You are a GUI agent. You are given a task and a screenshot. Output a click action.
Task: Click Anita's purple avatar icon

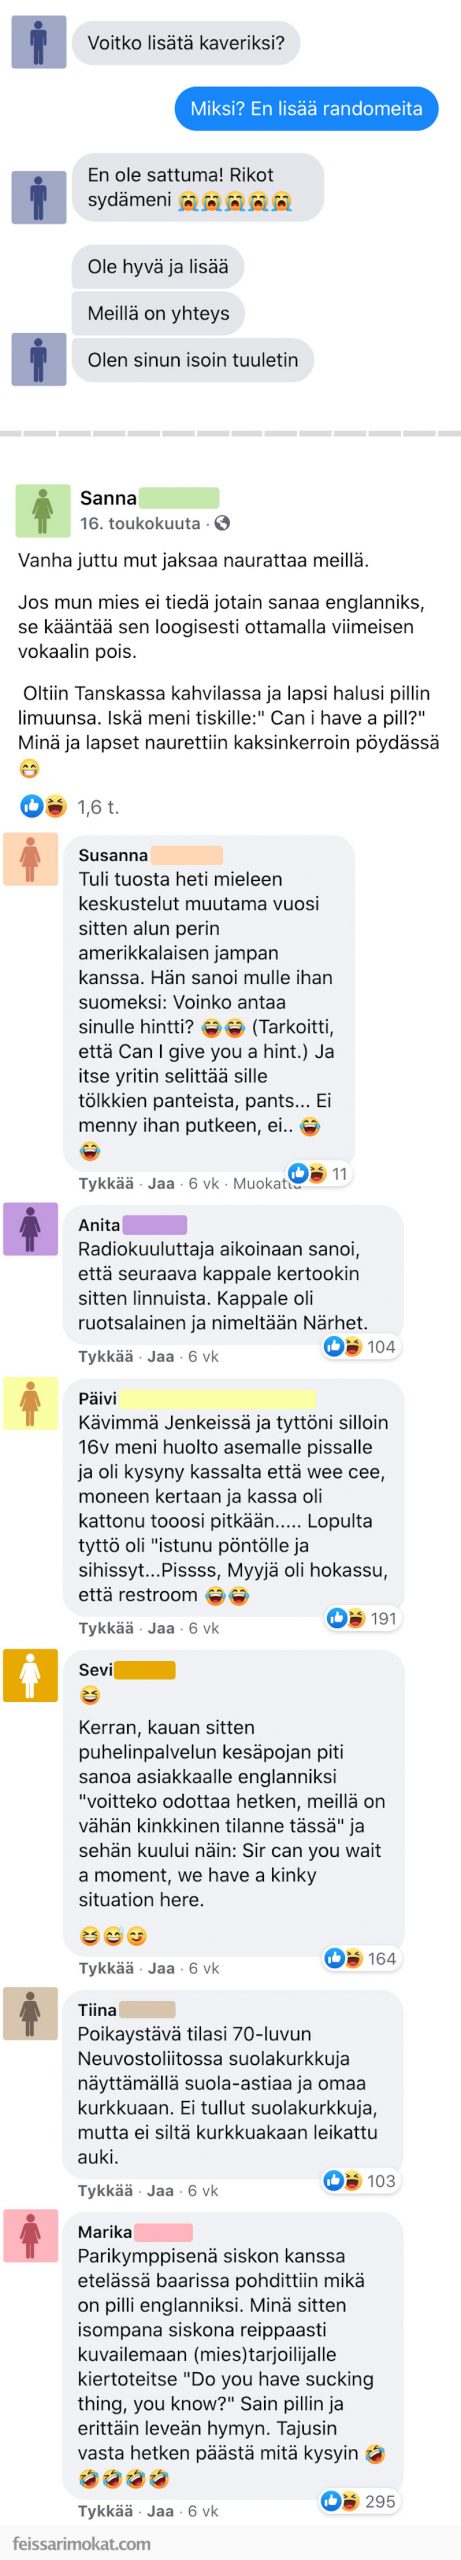tap(30, 1227)
